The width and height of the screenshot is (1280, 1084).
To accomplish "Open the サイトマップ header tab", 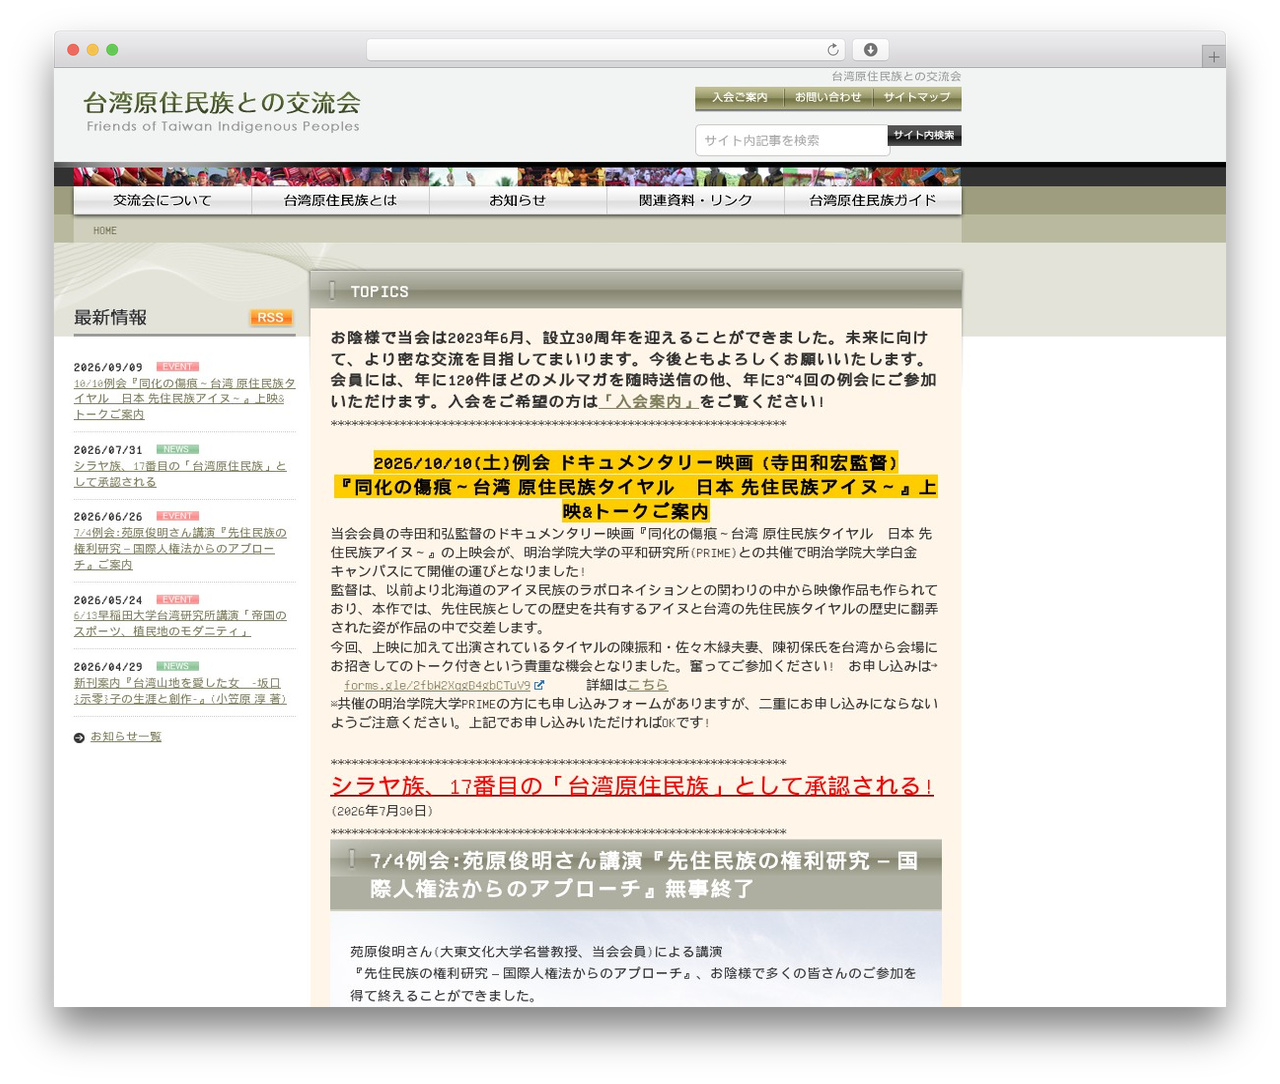I will pos(917,98).
